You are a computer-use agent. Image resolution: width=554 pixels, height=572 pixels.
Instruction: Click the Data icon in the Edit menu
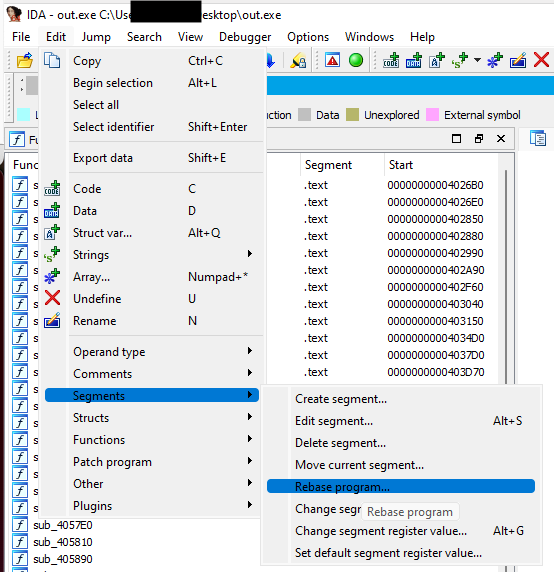tap(52, 210)
